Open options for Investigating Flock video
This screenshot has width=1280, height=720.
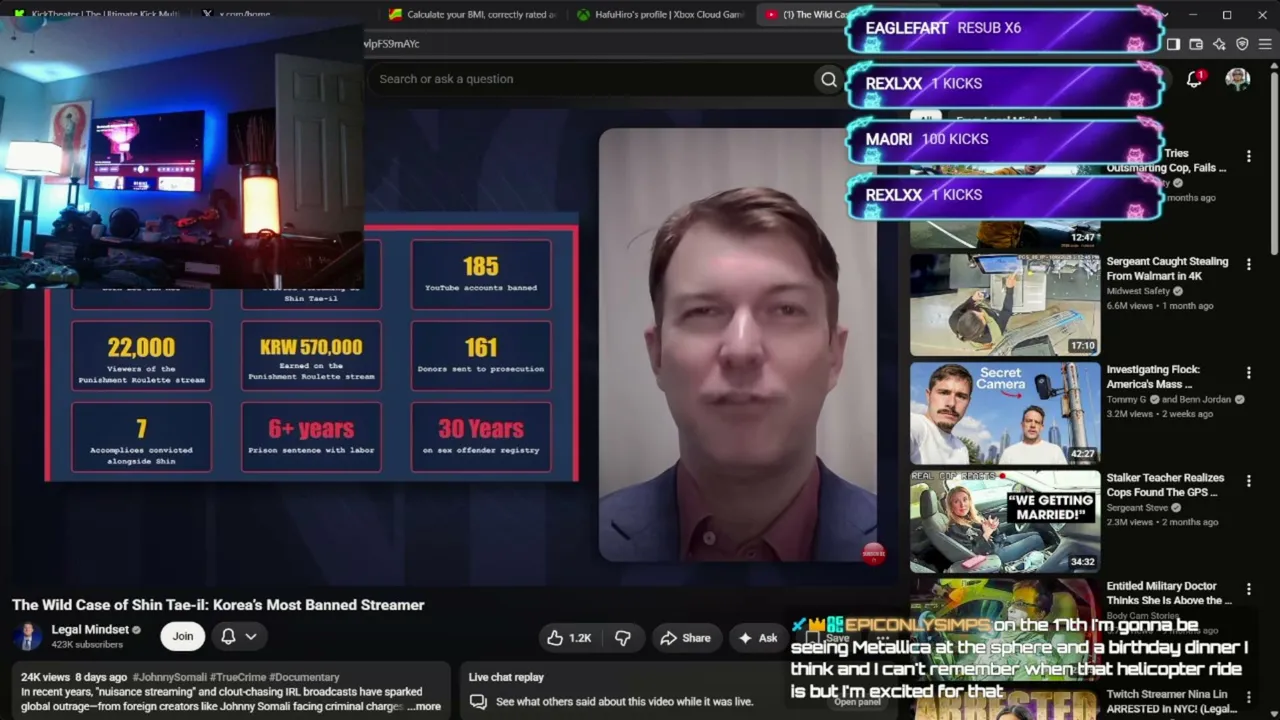tap(1248, 372)
